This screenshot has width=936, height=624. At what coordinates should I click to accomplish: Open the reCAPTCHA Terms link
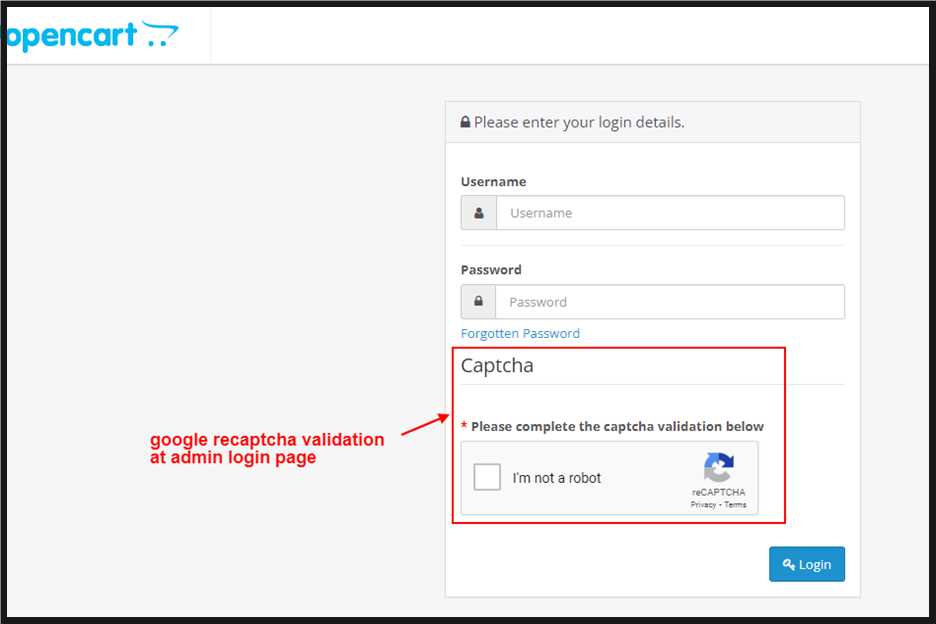(x=735, y=505)
